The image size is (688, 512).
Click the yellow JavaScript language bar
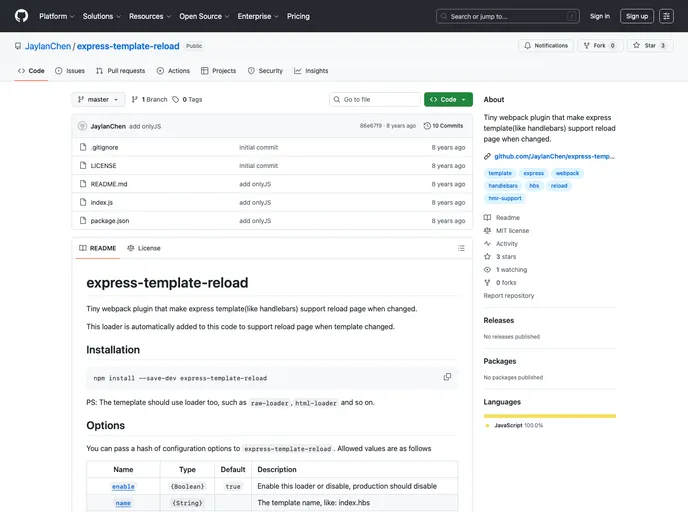point(549,415)
